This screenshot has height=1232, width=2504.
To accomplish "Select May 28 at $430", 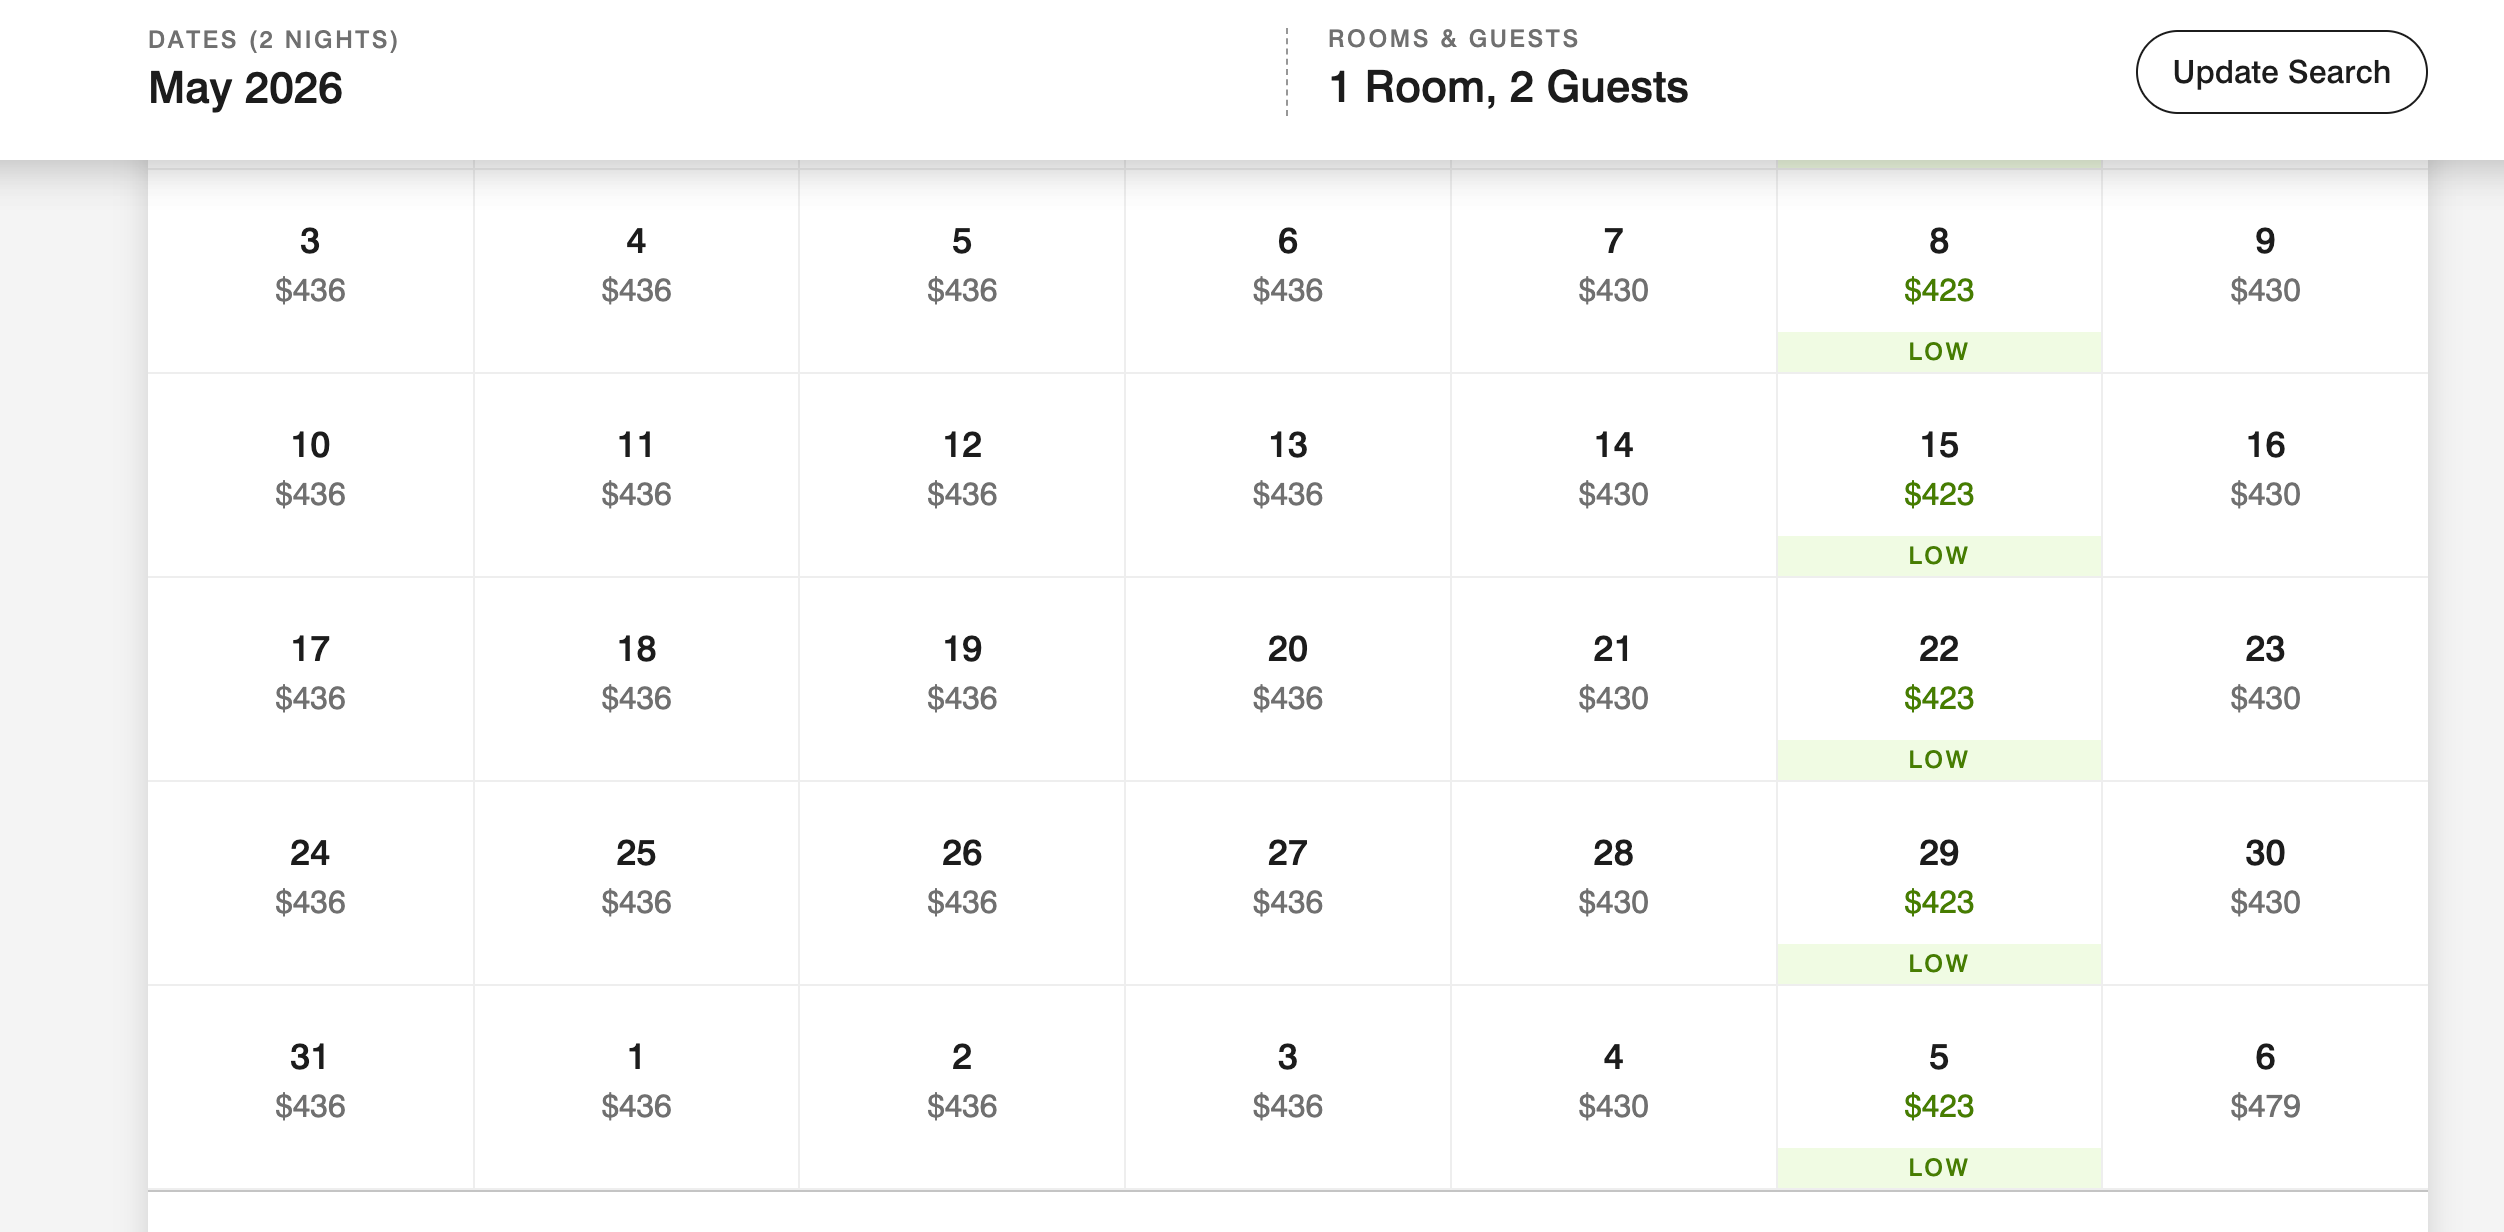I will point(1613,883).
